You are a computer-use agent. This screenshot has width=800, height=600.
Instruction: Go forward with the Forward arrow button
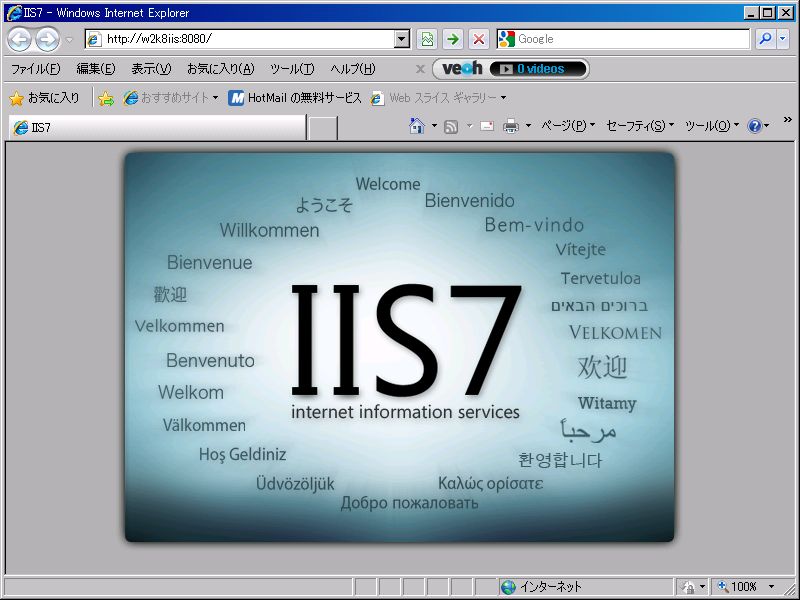click(x=48, y=39)
